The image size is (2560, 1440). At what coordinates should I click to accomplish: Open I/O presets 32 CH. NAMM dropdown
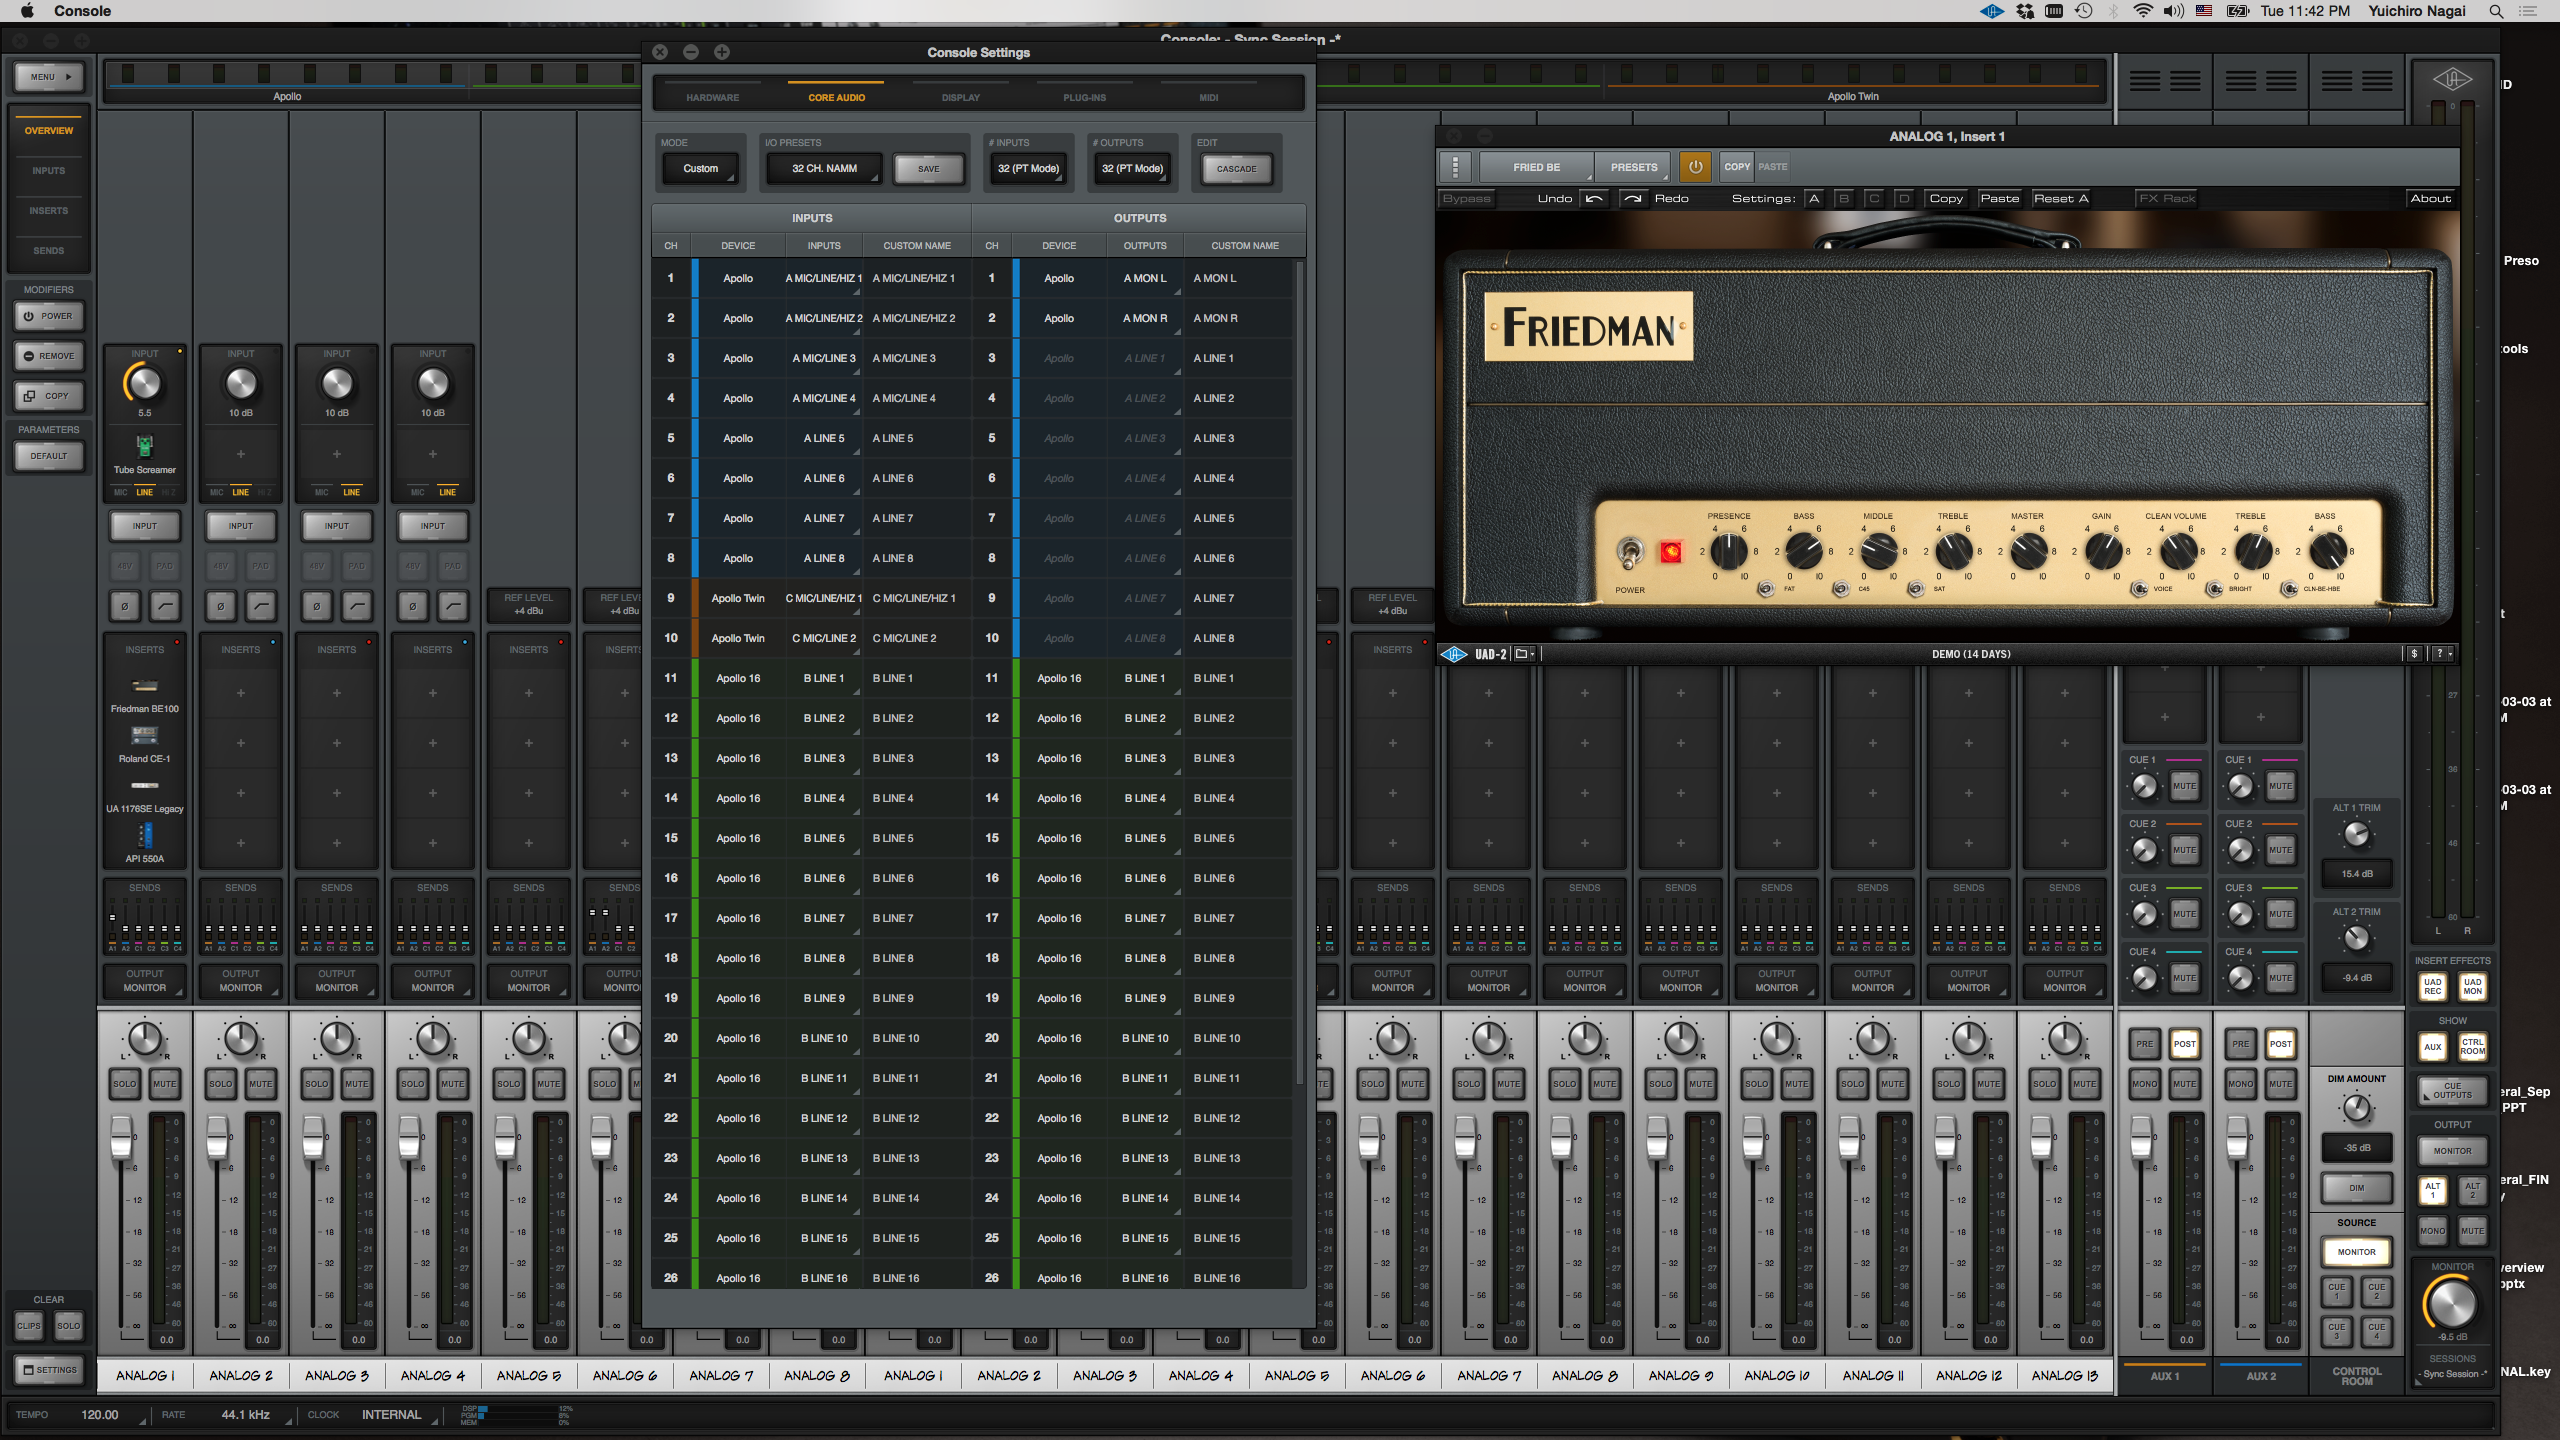tap(824, 168)
